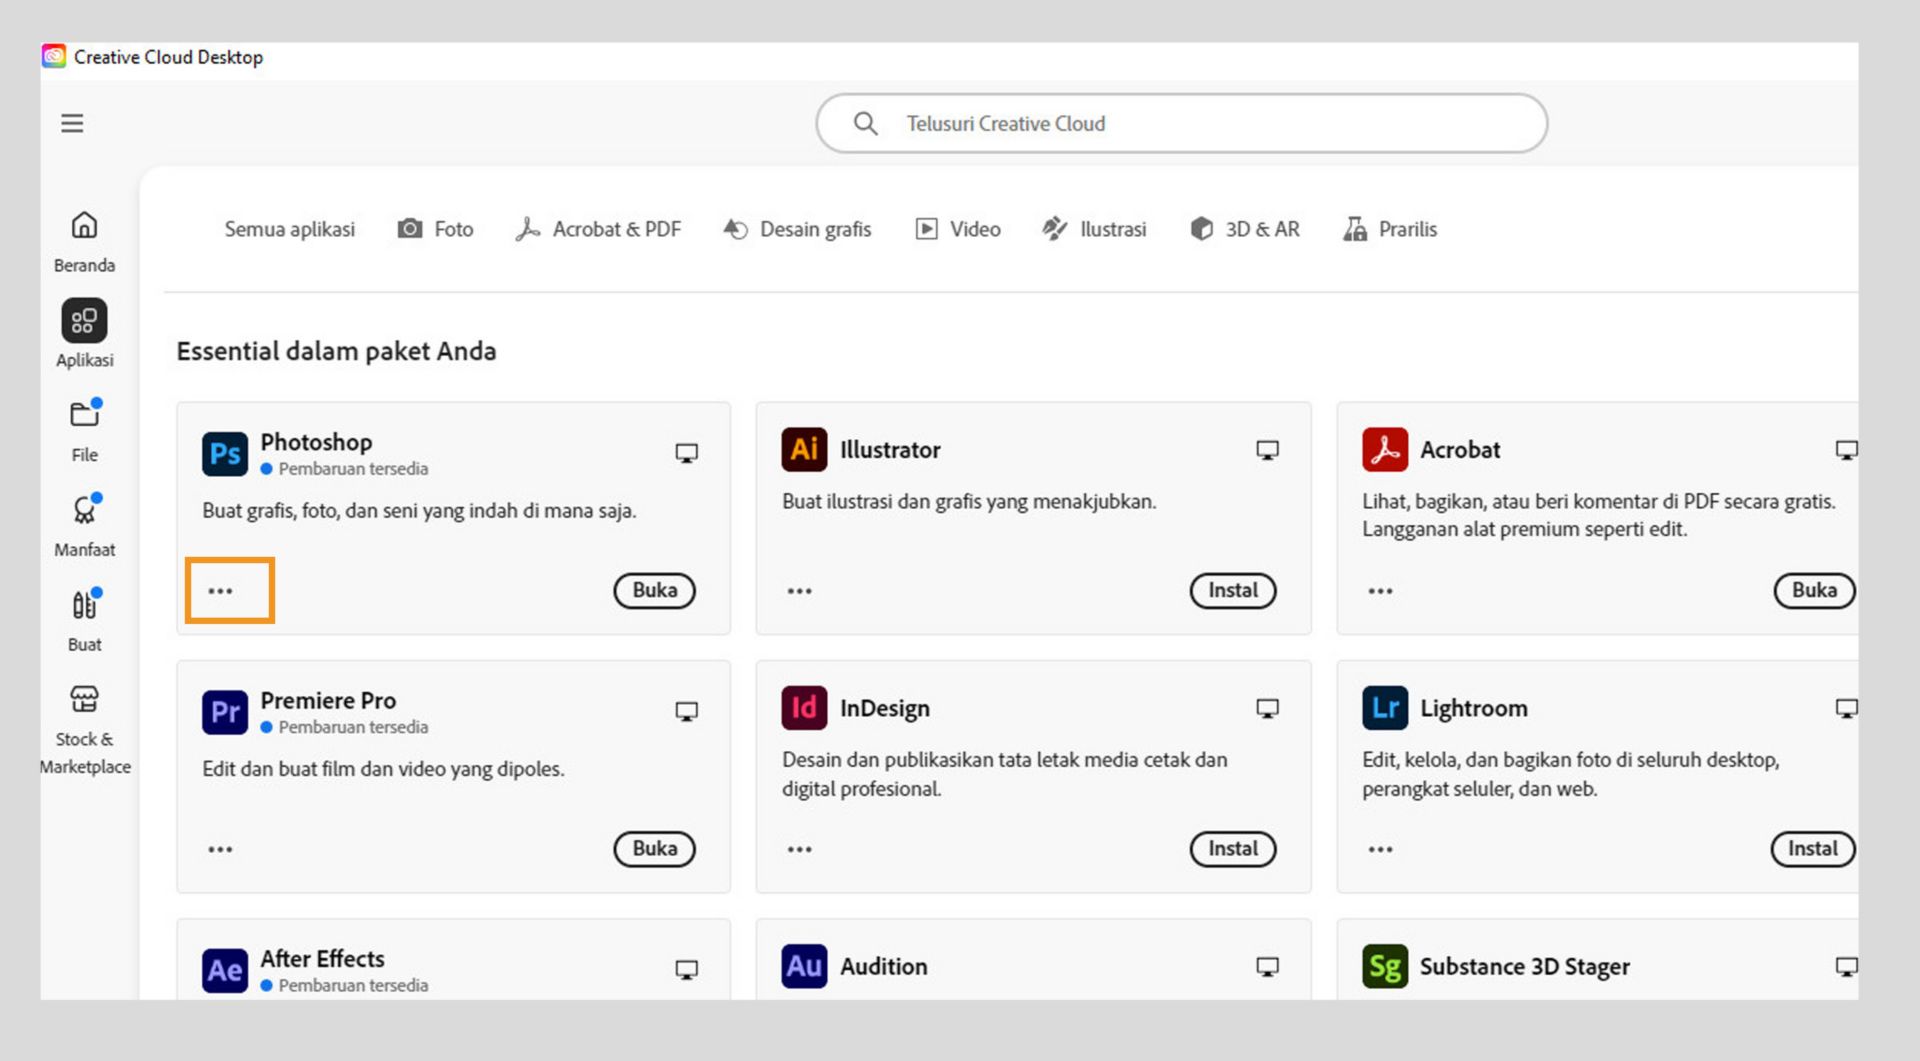Click the Lightroom app icon
The image size is (1920, 1061).
(x=1385, y=708)
